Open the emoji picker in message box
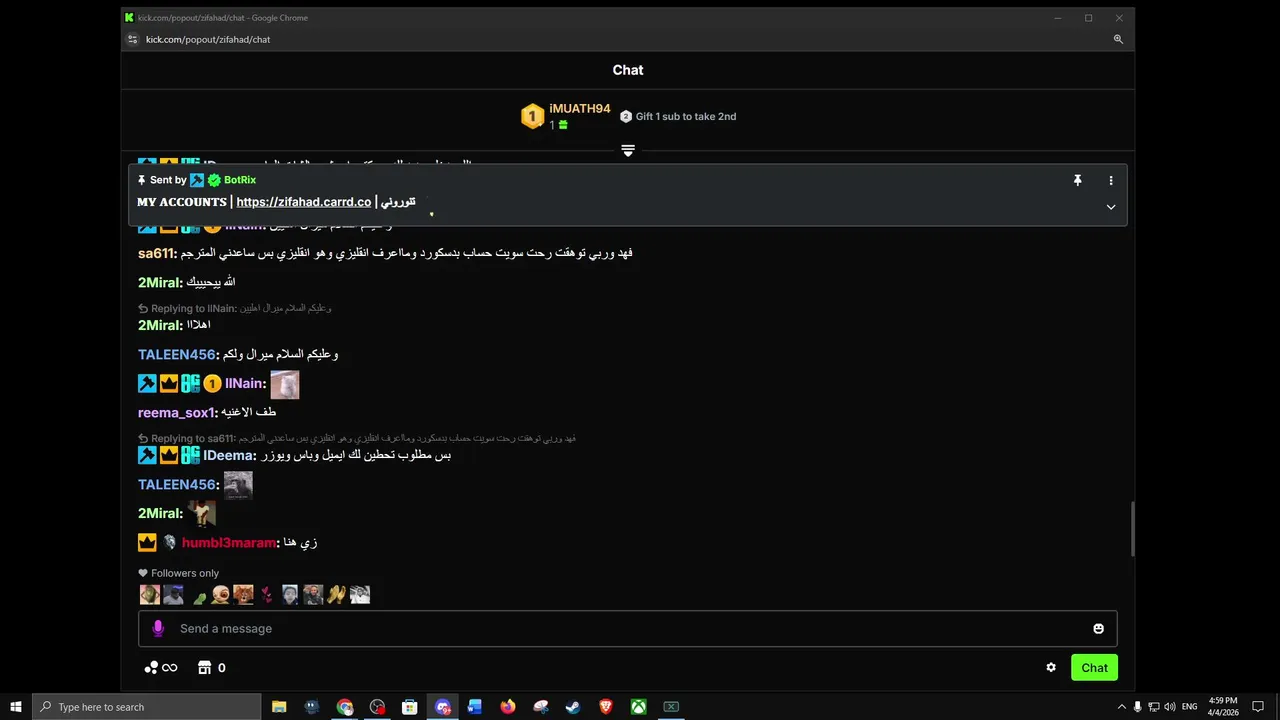The height and width of the screenshot is (720, 1280). pos(1098,628)
